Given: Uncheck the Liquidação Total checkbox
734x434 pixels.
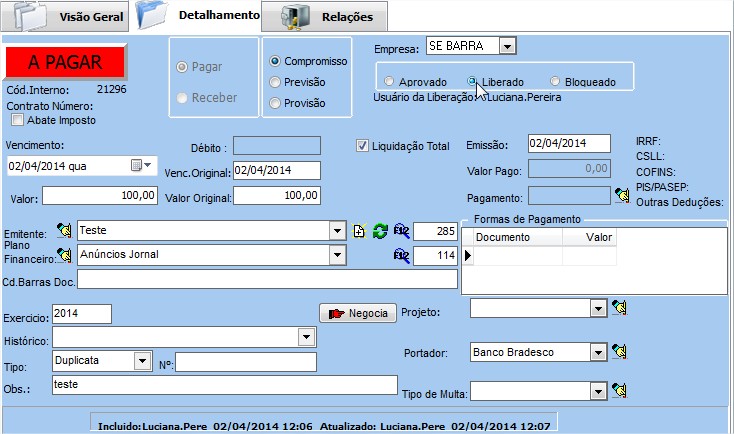Looking at the screenshot, I should [x=363, y=146].
